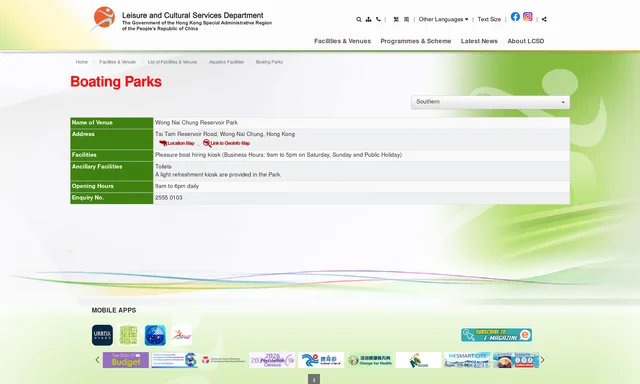The image size is (640, 384).
Task: Switch to Traditional Chinese language icon
Action: (396, 19)
